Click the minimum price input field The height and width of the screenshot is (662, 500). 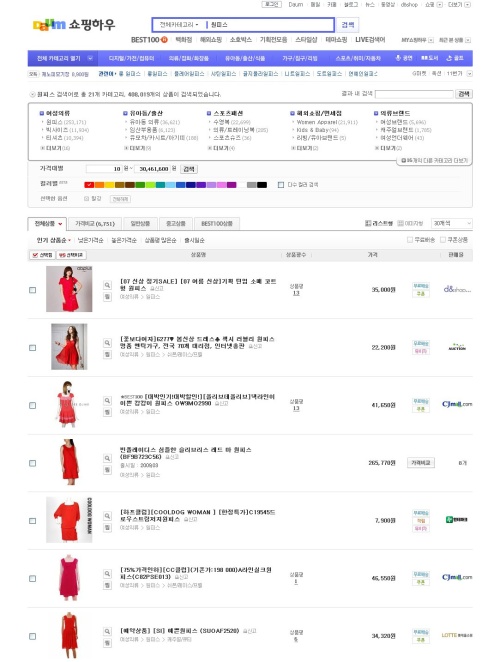click(104, 169)
